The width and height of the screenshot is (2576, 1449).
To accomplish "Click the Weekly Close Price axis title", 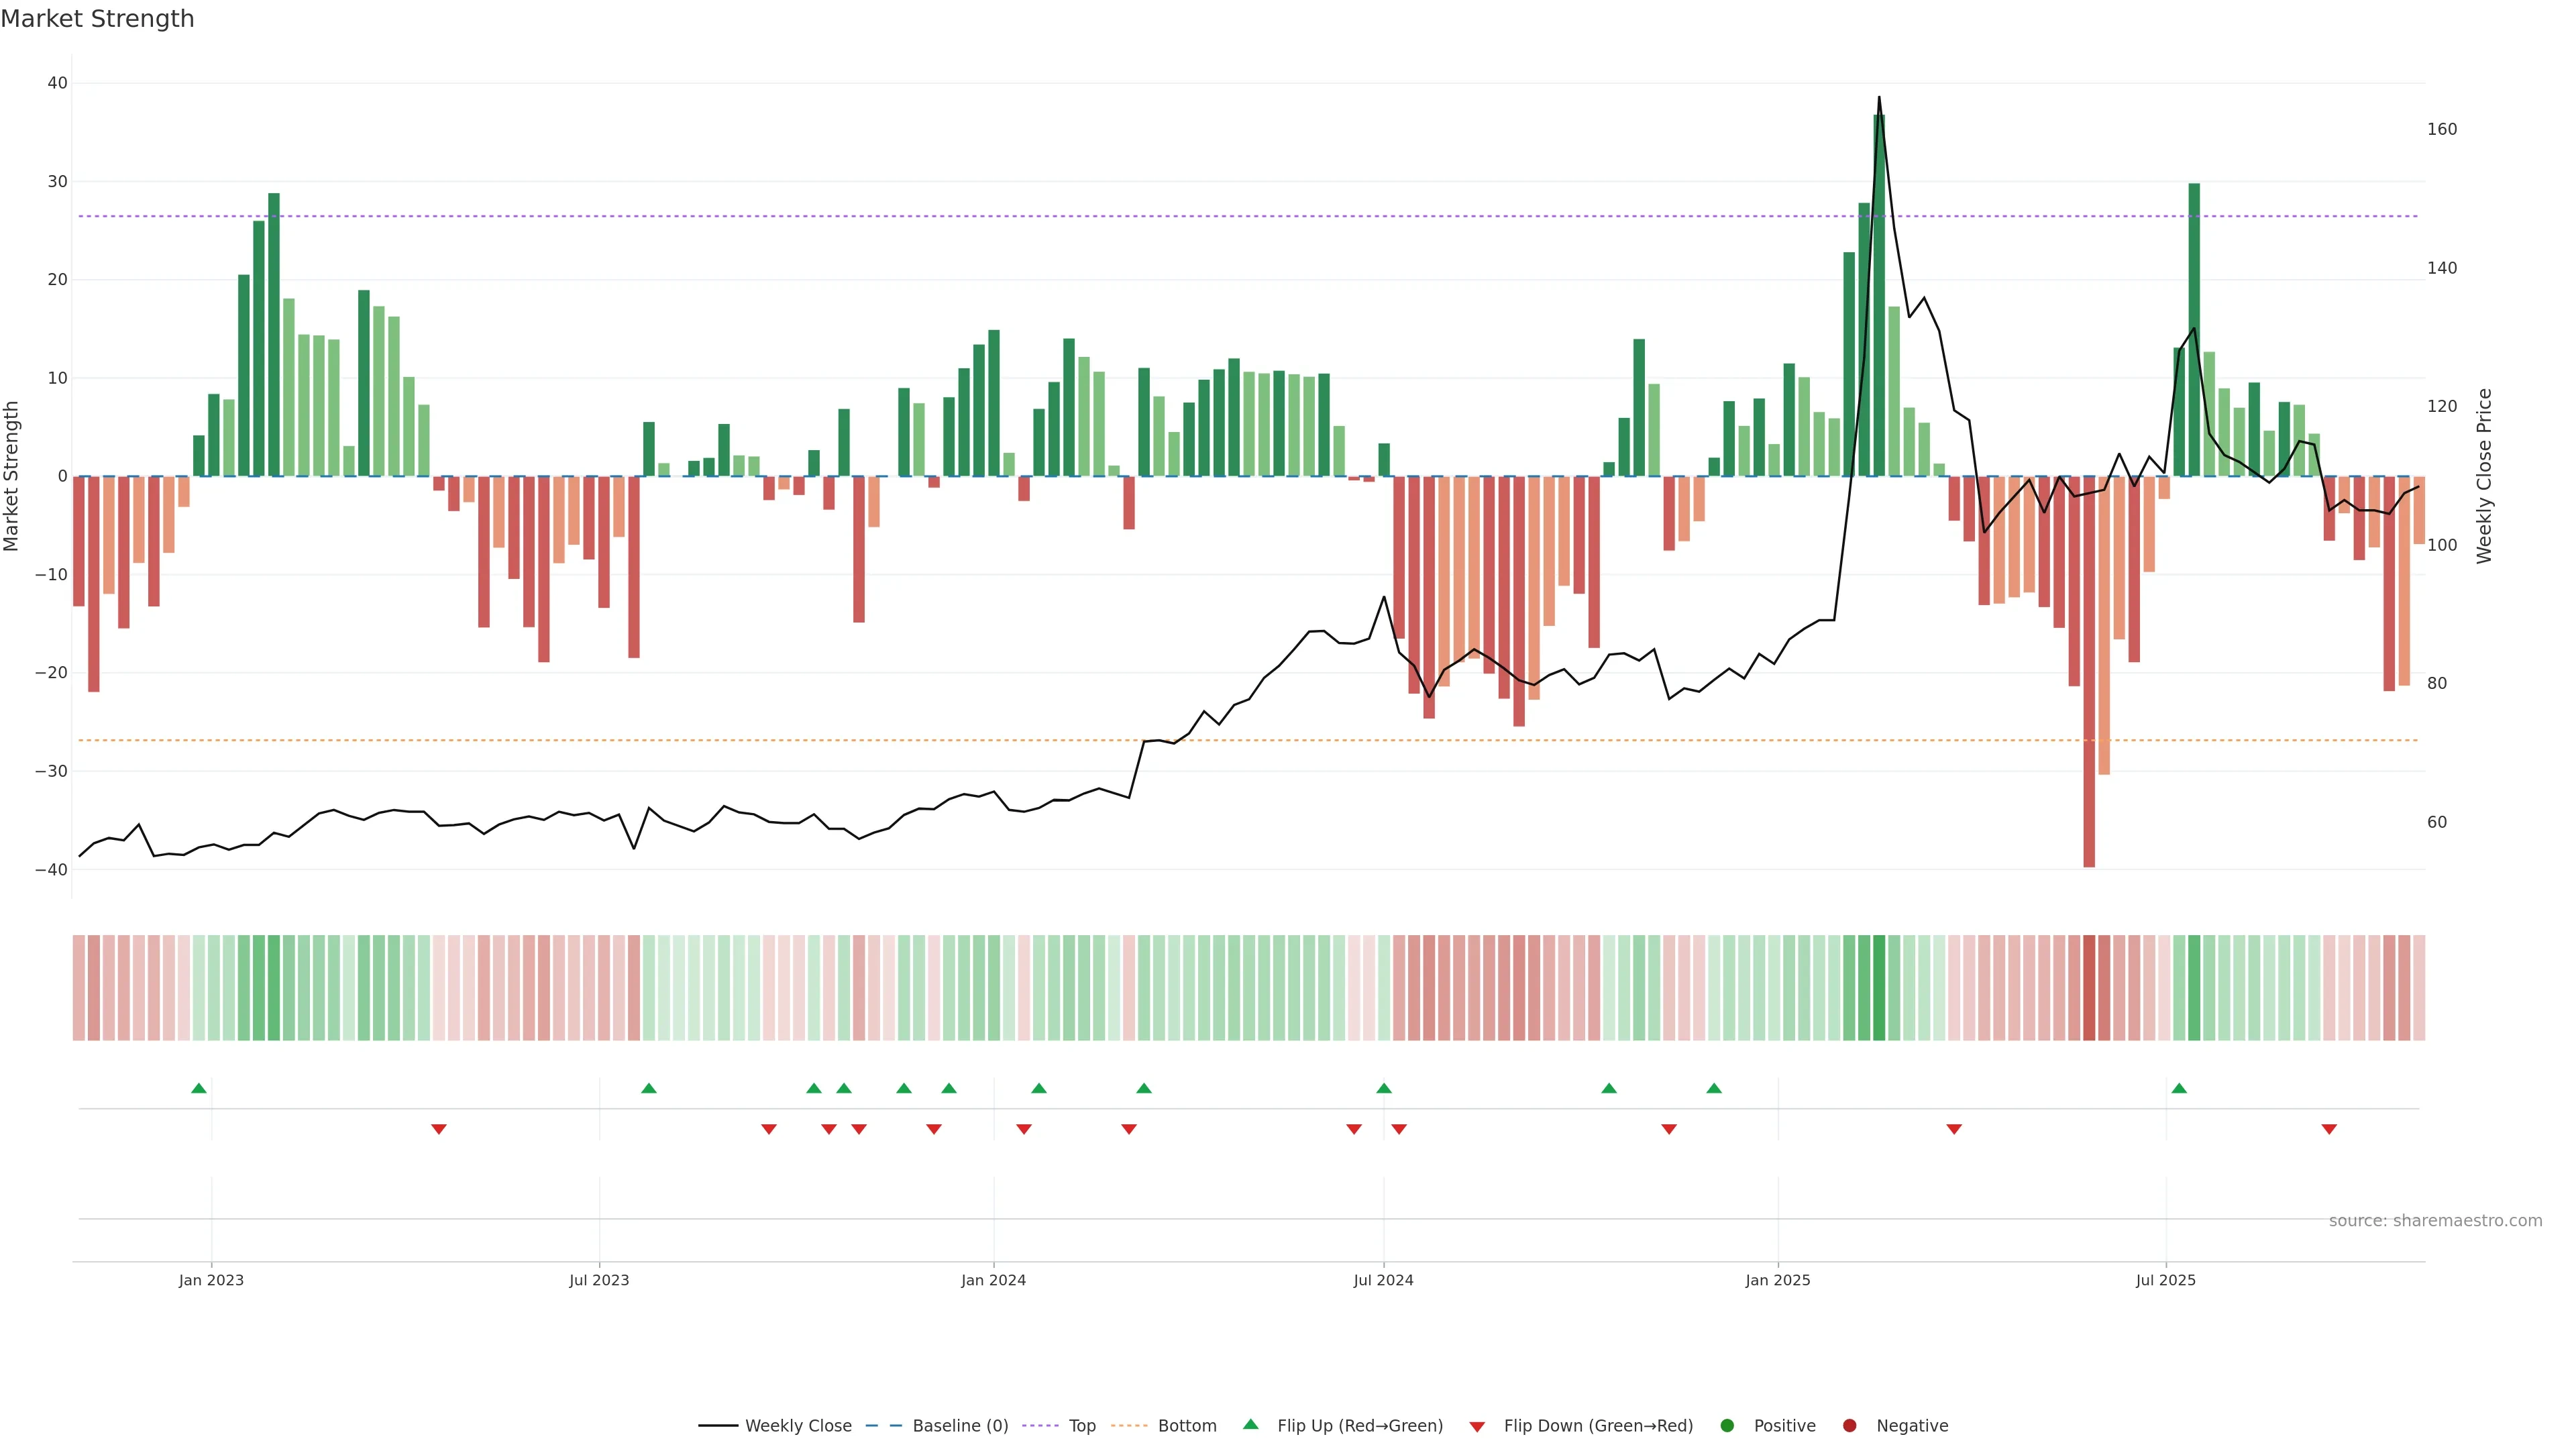I will 2484,476.
